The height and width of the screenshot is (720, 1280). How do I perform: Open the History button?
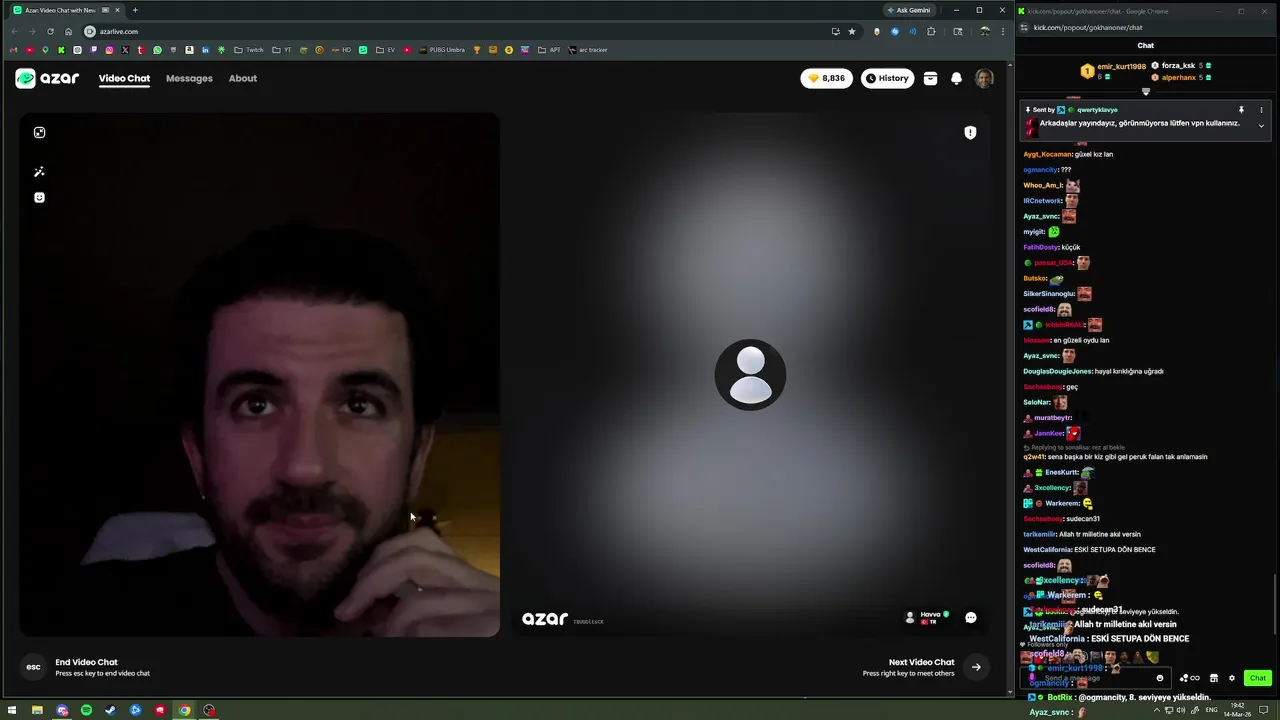click(x=887, y=78)
